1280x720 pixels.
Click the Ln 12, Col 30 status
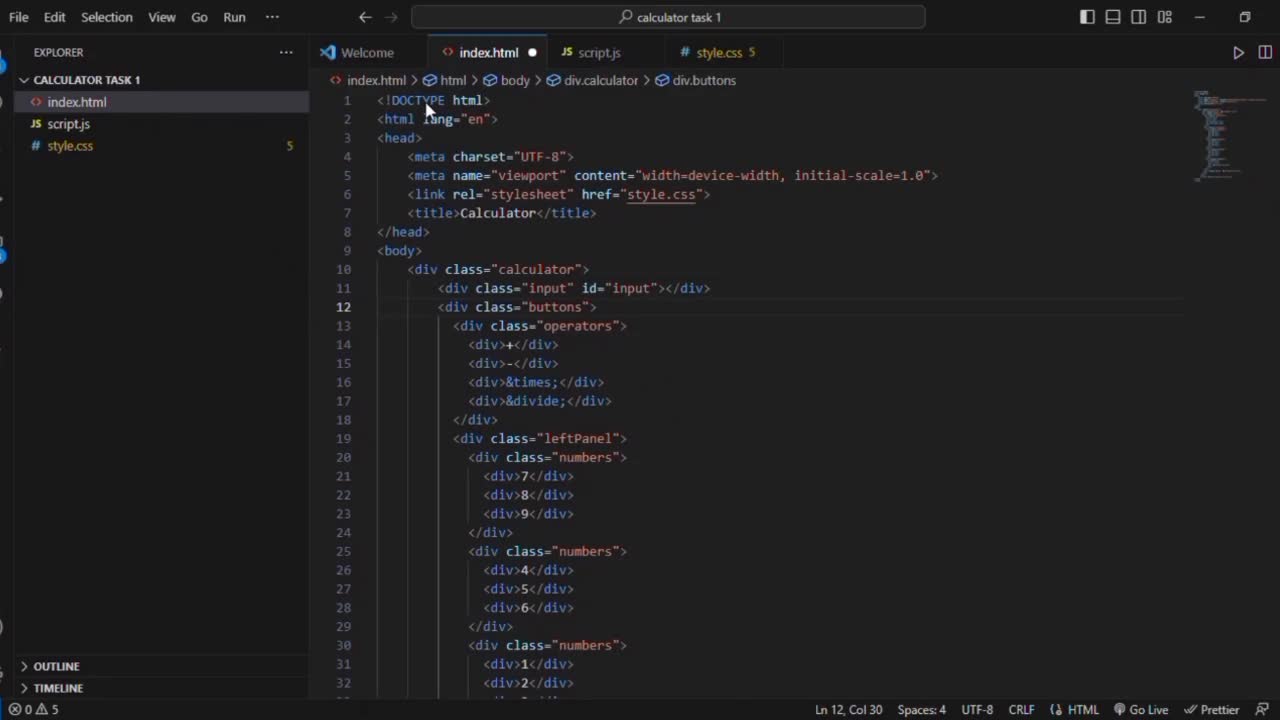tap(848, 710)
